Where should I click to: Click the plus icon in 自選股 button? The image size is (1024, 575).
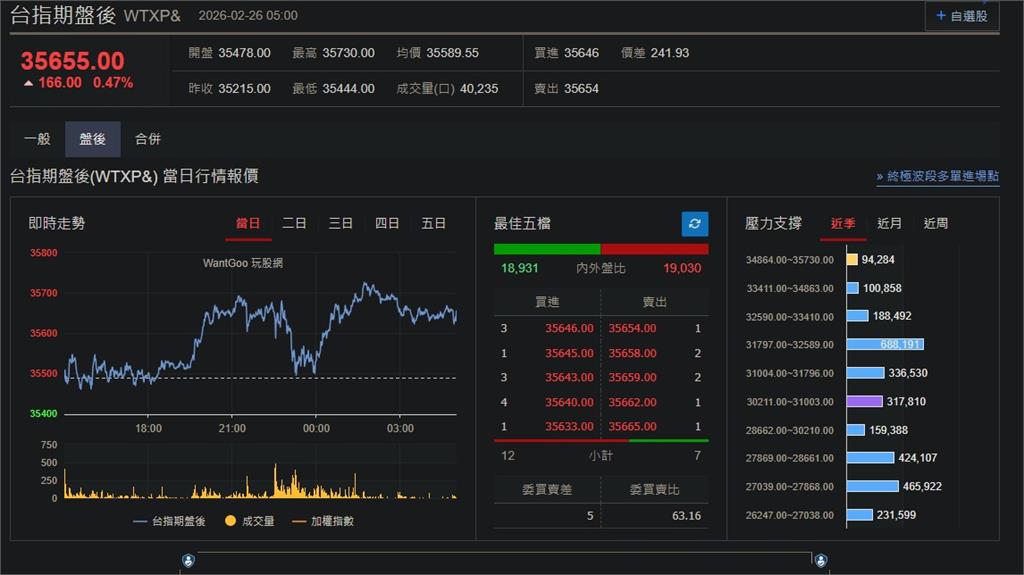click(940, 16)
